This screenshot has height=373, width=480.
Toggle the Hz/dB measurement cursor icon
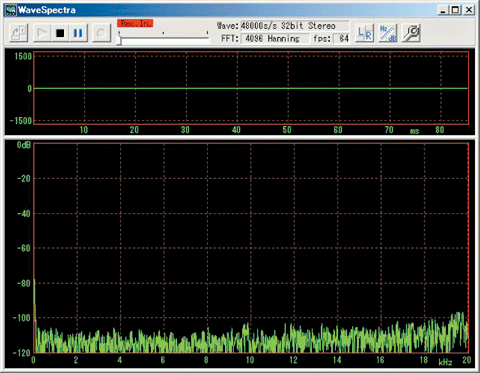388,33
